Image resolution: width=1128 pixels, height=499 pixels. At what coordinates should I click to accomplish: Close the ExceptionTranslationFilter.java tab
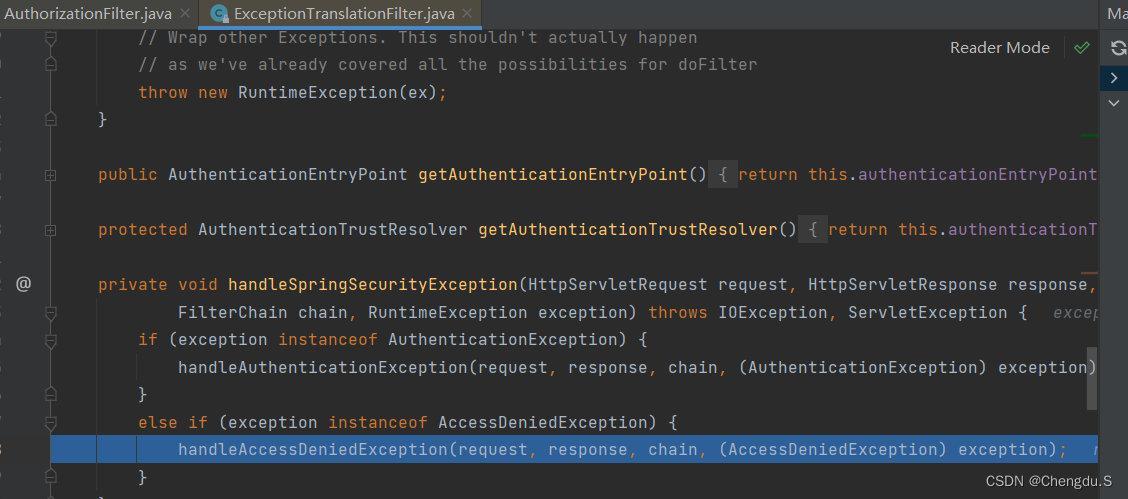pyautogui.click(x=468, y=14)
